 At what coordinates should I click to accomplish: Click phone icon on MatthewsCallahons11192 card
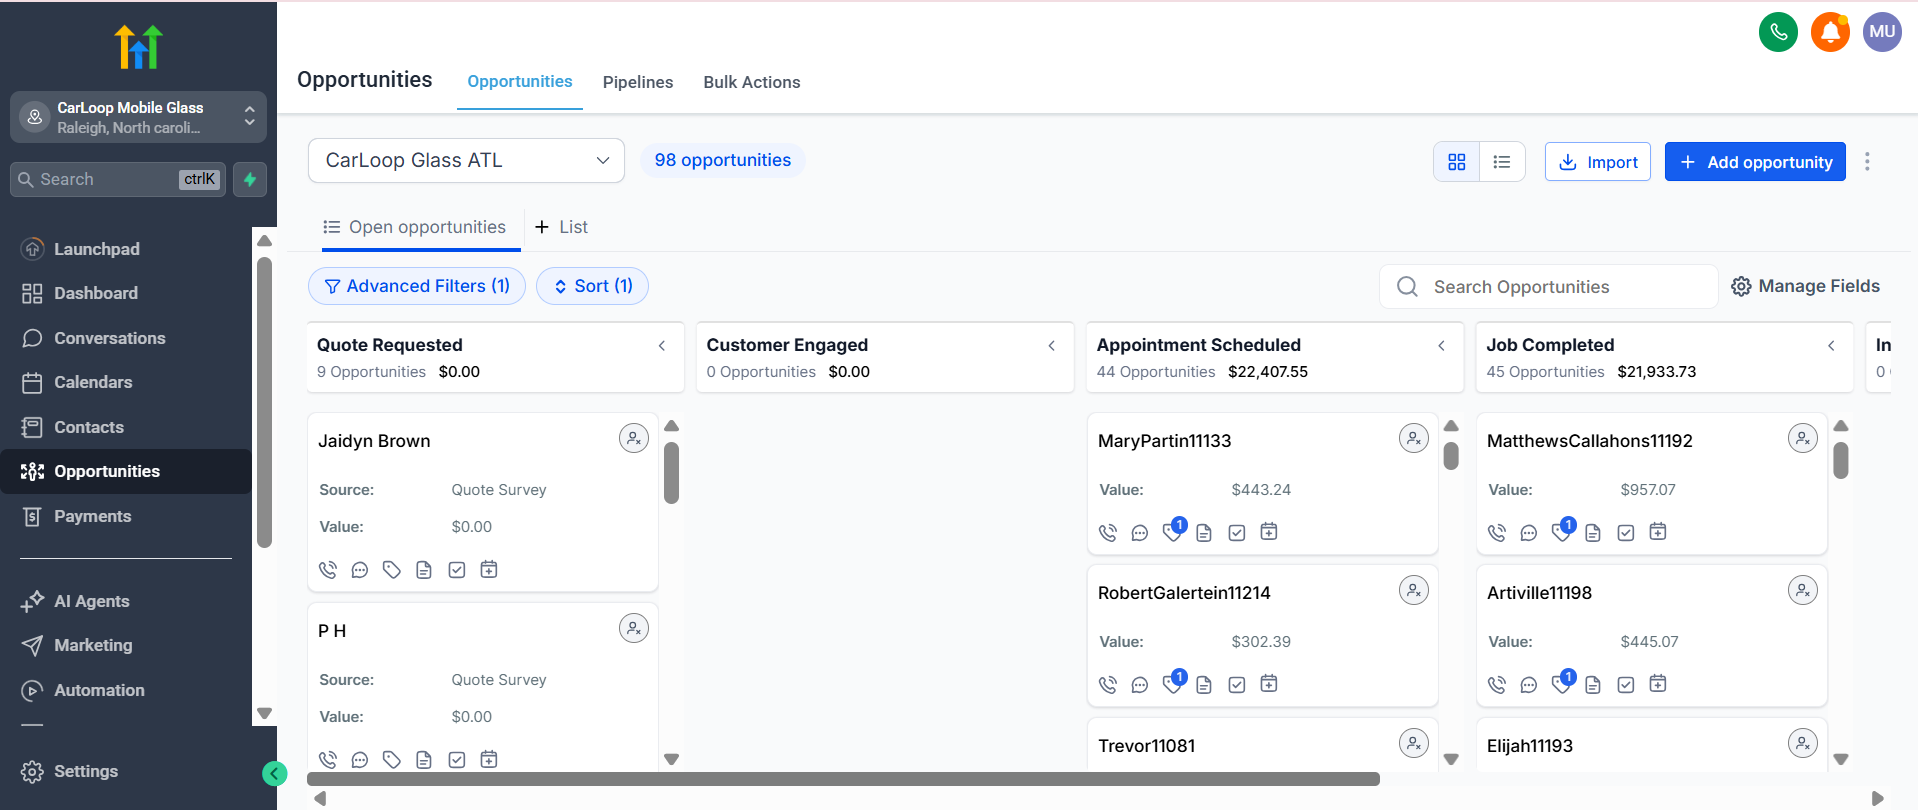point(1497,533)
